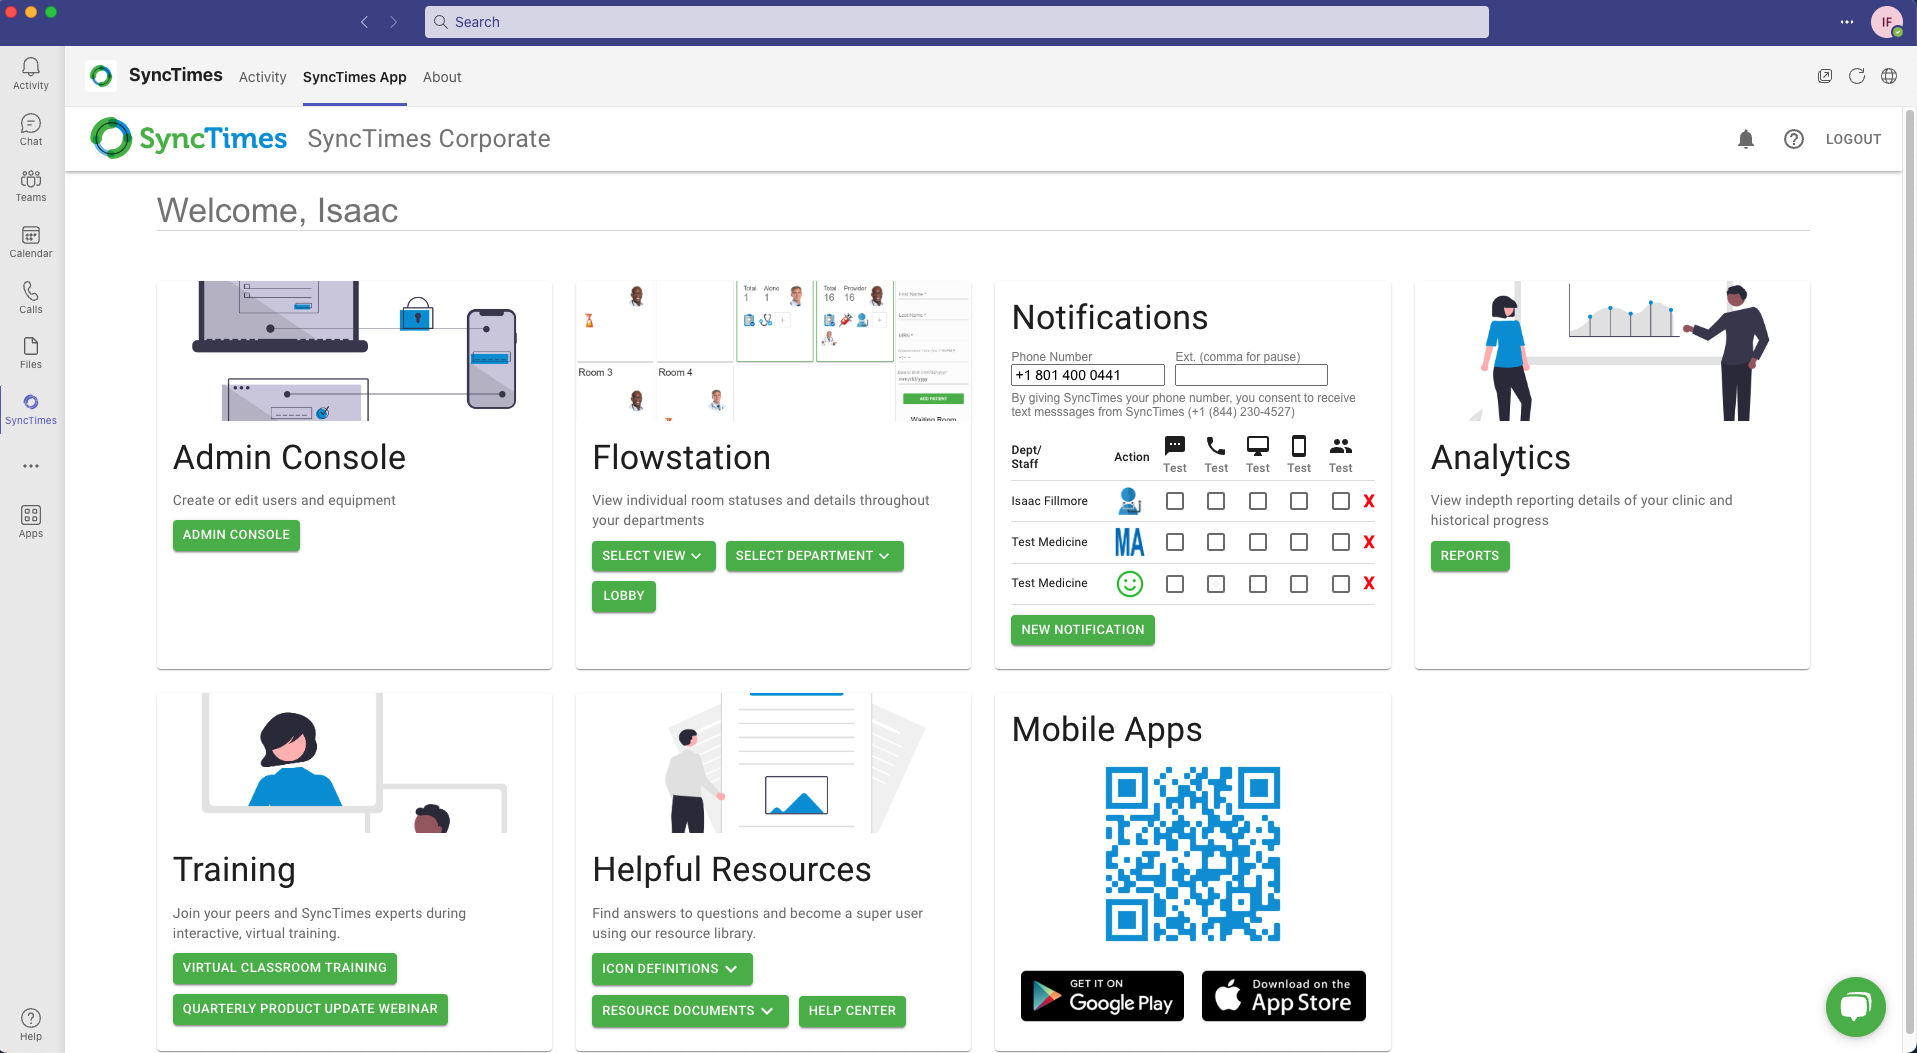Open Files in Teams sidebar
Viewport: 1917px width, 1053px height.
pos(31,352)
